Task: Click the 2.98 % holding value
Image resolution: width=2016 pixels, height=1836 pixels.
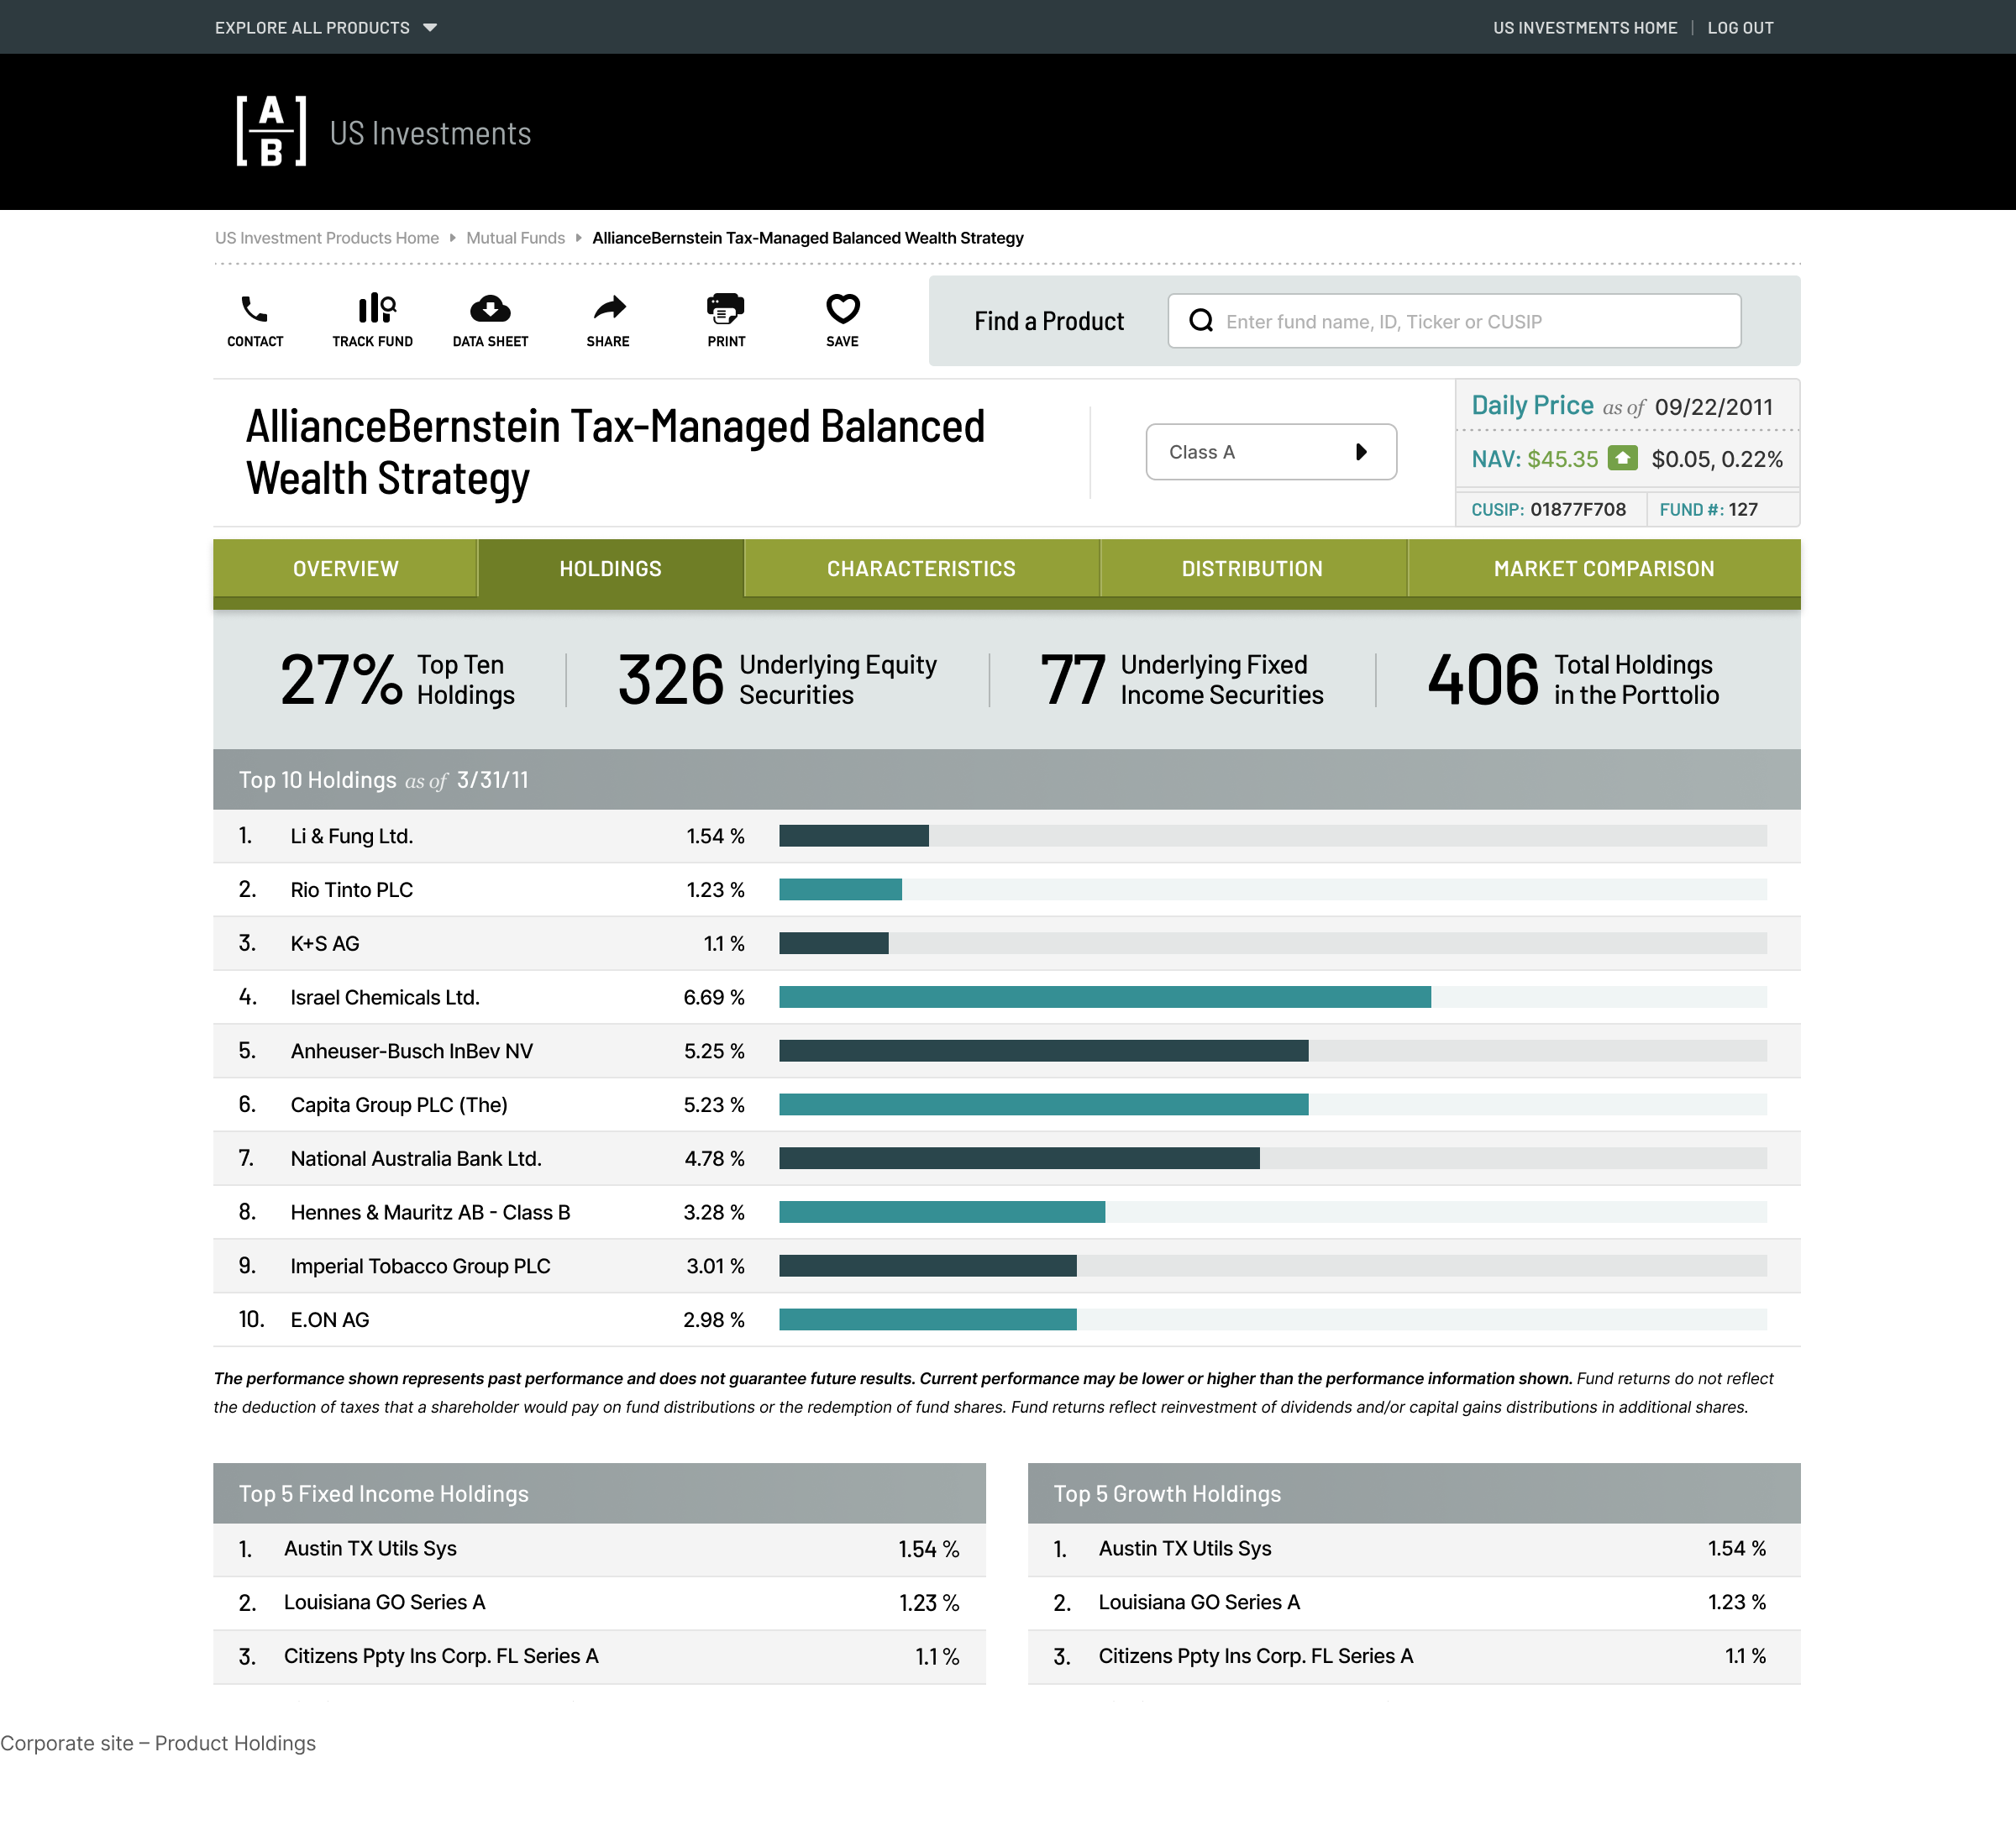Action: coord(714,1320)
